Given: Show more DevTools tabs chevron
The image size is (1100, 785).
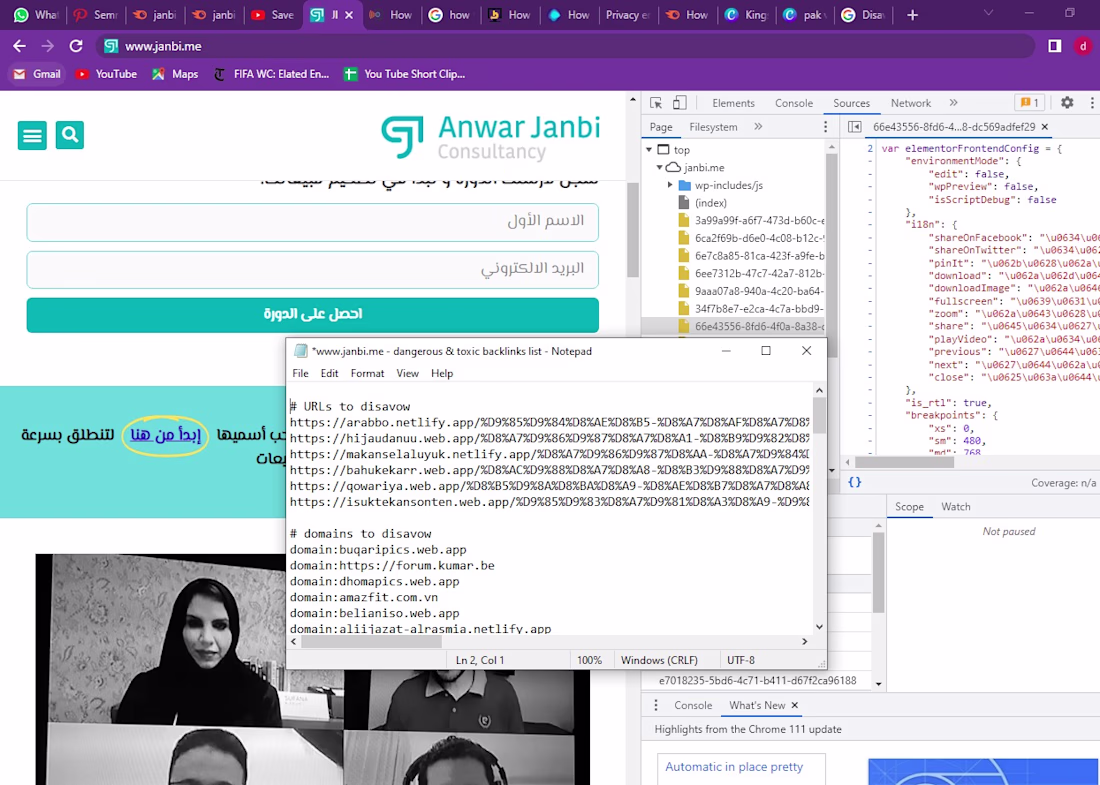Looking at the screenshot, I should (953, 102).
